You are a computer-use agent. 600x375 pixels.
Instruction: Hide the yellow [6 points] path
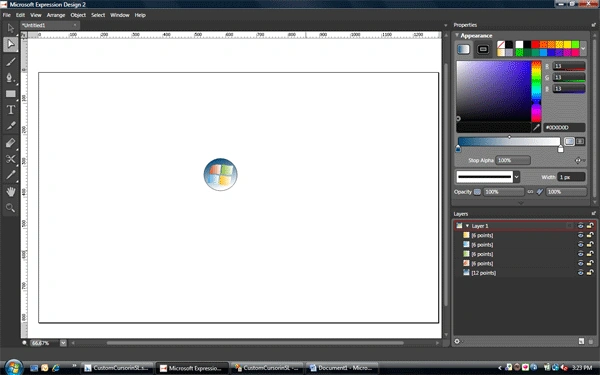pyautogui.click(x=580, y=235)
